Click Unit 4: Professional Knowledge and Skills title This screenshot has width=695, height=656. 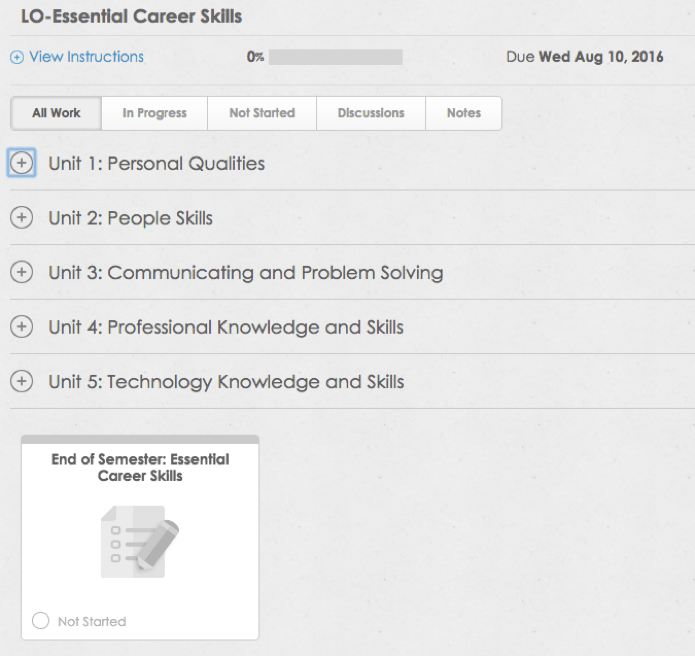tap(226, 327)
